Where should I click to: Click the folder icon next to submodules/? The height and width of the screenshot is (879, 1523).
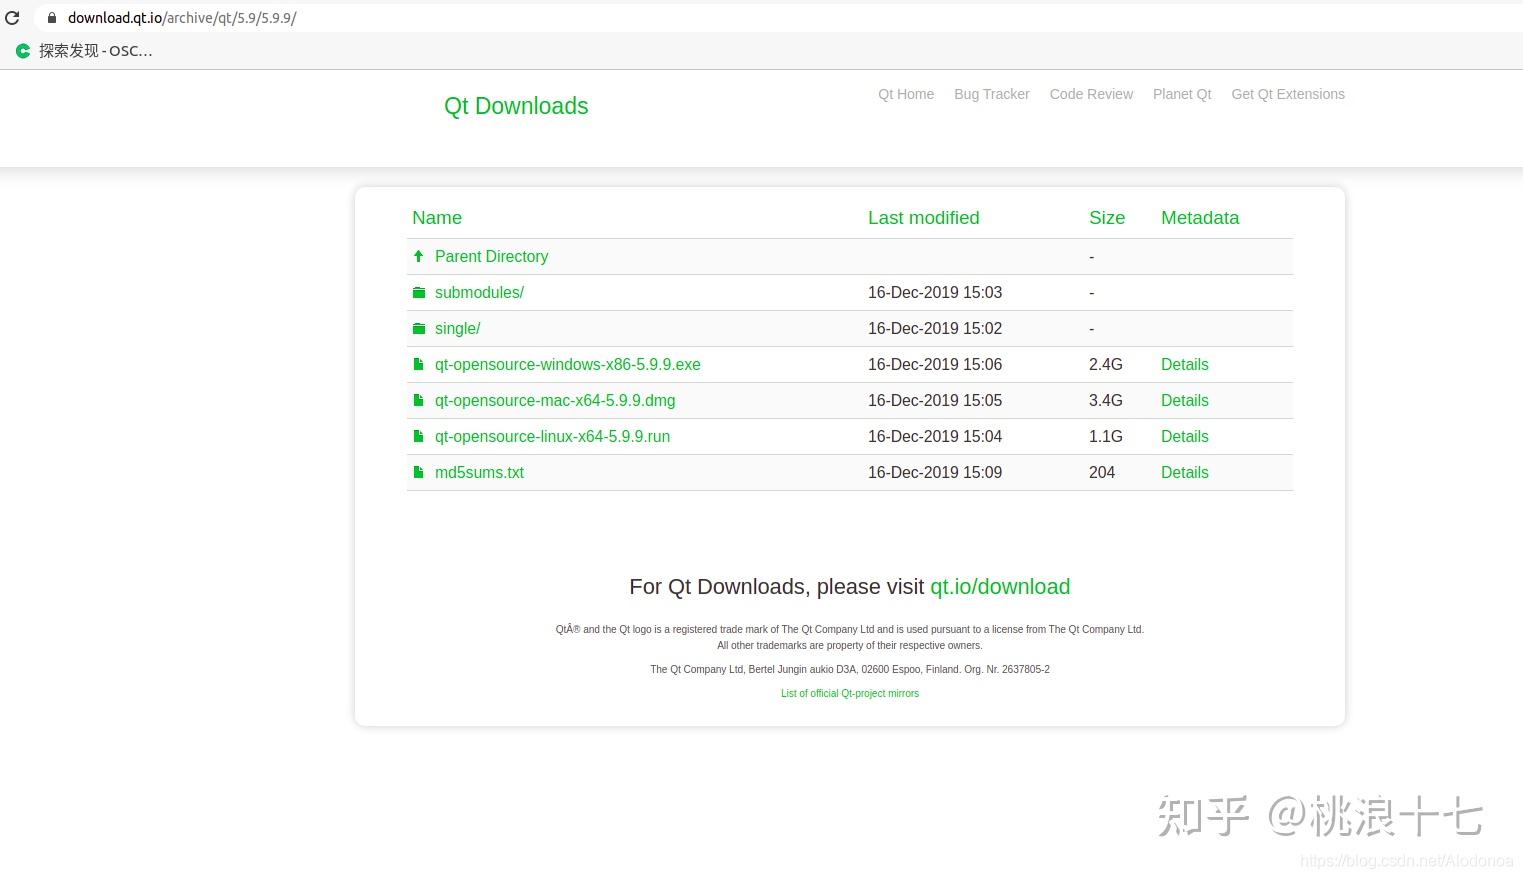419,292
